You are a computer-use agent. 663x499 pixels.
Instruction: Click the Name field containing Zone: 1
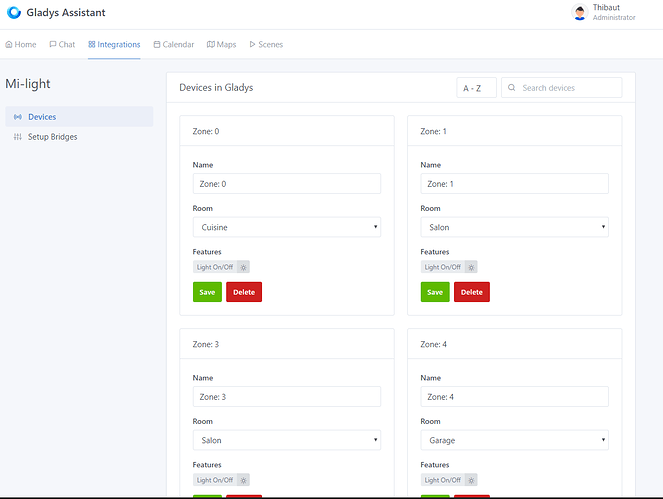coord(515,184)
